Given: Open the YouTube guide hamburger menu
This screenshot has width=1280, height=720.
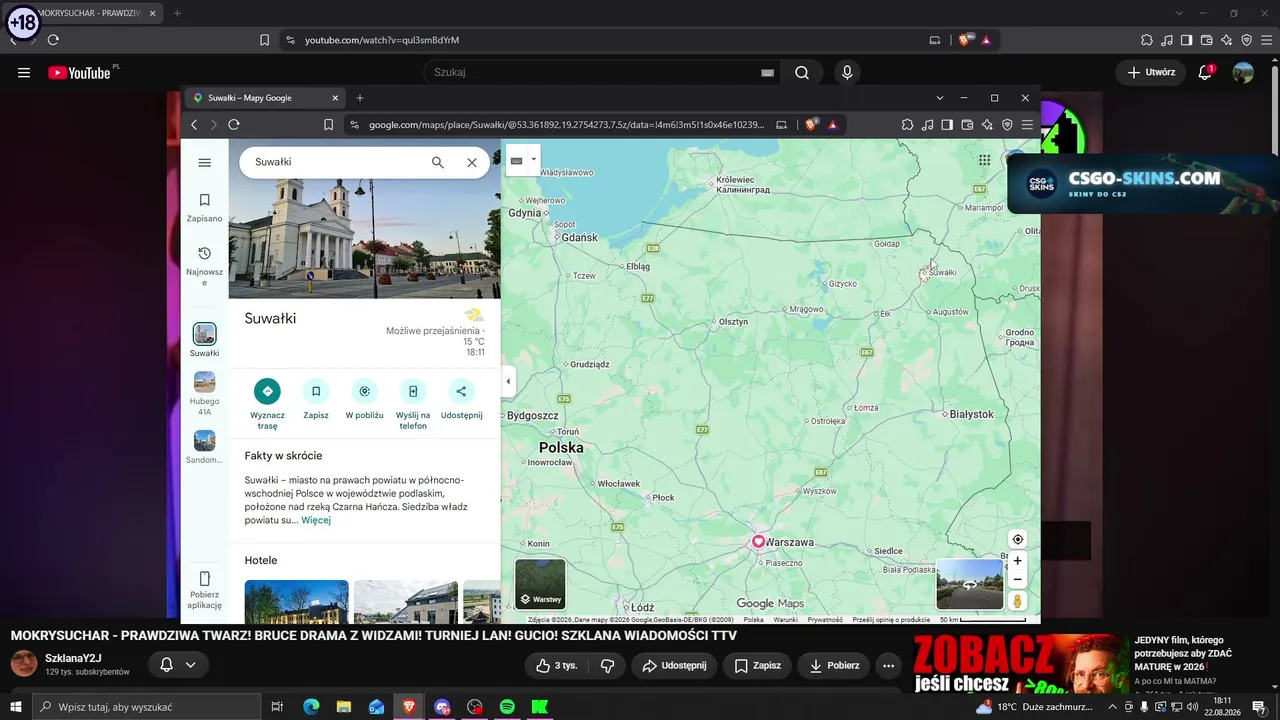Looking at the screenshot, I should click(x=24, y=72).
